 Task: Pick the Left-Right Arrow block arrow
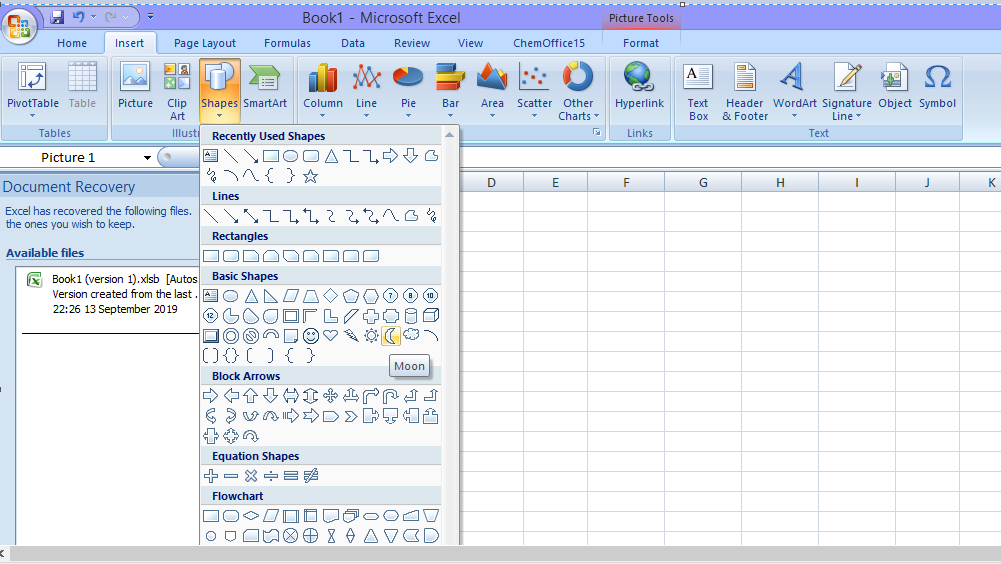(x=290, y=395)
